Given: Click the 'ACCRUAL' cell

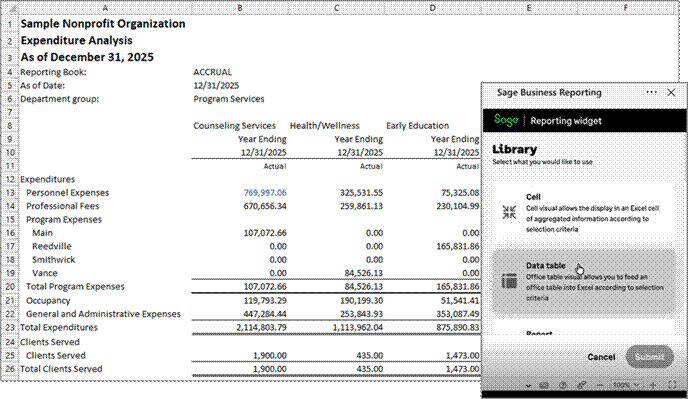Looking at the screenshot, I should pyautogui.click(x=212, y=72).
